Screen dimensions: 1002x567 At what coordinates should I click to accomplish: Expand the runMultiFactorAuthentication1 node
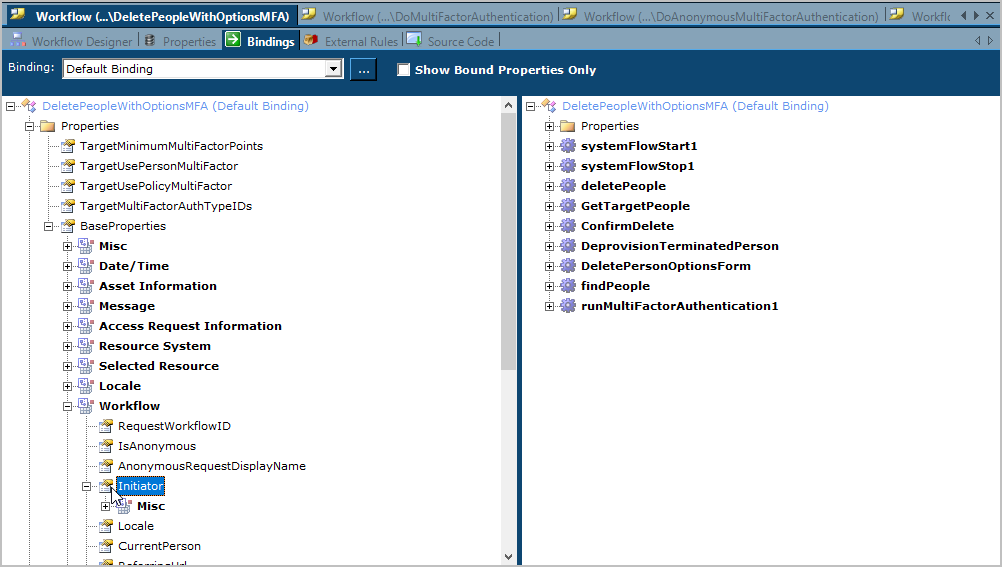(x=549, y=306)
